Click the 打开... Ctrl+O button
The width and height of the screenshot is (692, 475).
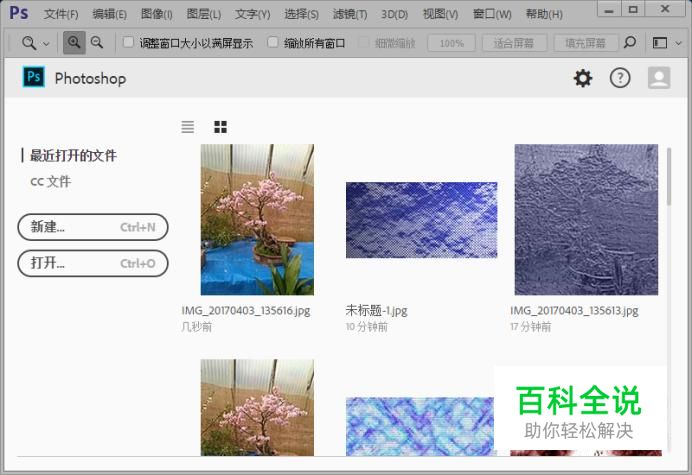[93, 264]
